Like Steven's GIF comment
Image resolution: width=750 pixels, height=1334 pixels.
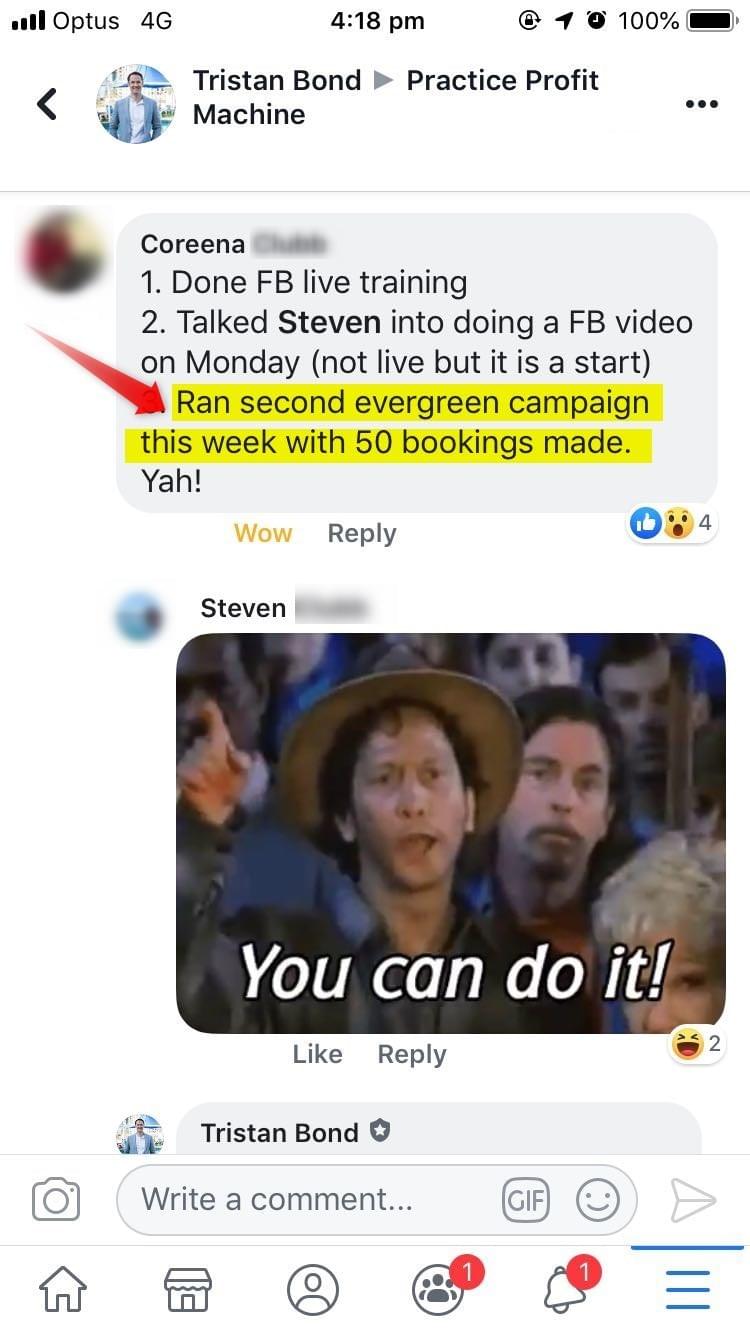[317, 1054]
